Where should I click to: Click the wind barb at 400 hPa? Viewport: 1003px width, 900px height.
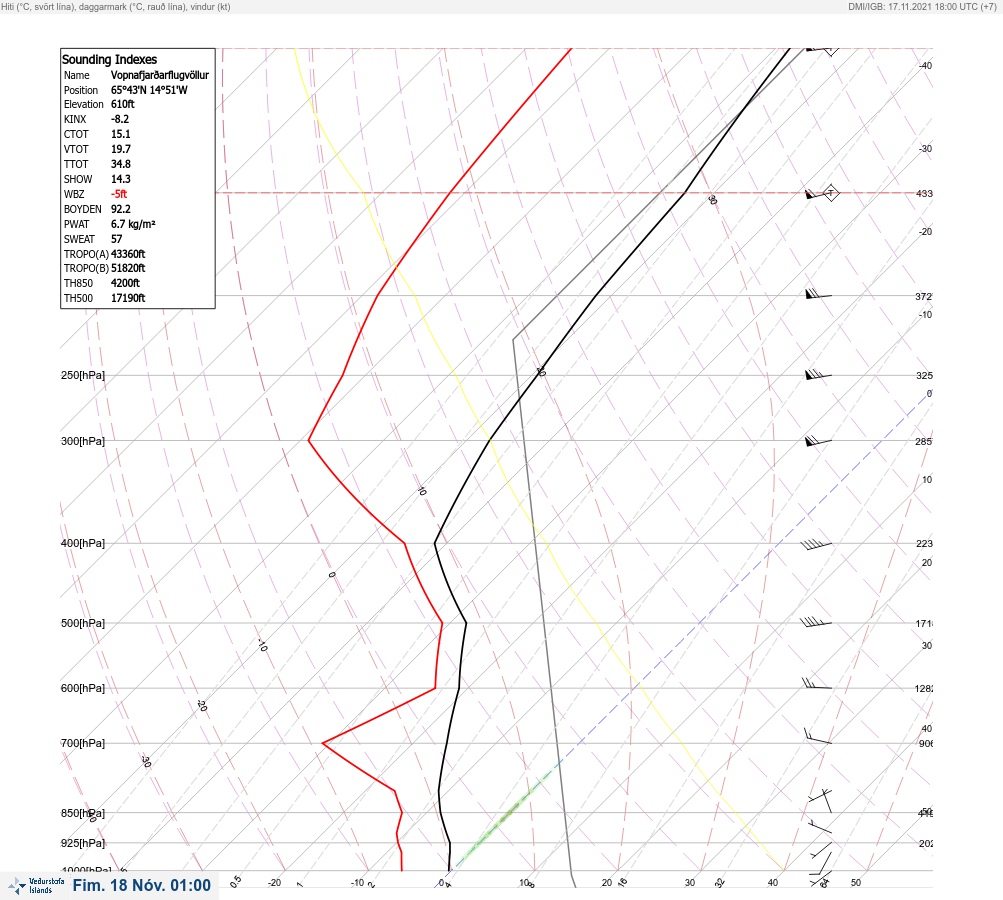(x=816, y=544)
